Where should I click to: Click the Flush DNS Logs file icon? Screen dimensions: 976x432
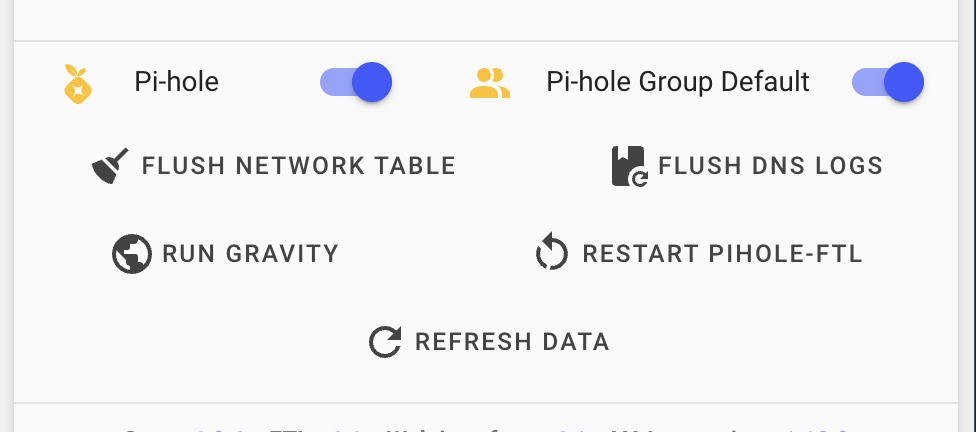pyautogui.click(x=629, y=166)
